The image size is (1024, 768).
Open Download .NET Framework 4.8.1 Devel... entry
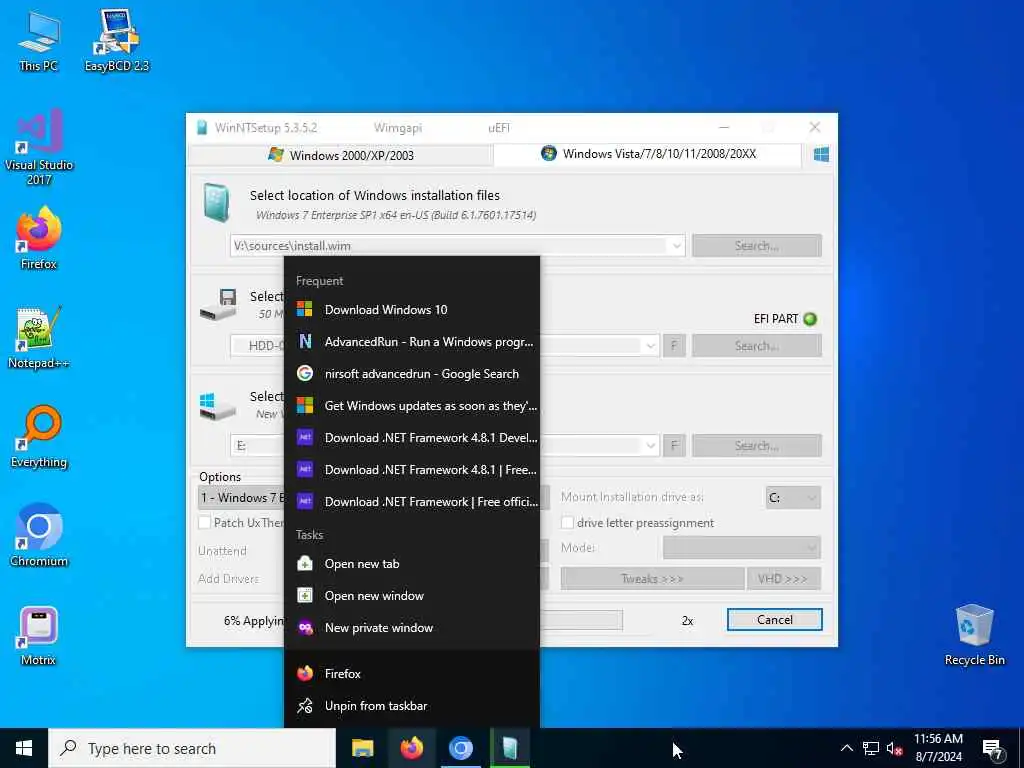(x=412, y=438)
